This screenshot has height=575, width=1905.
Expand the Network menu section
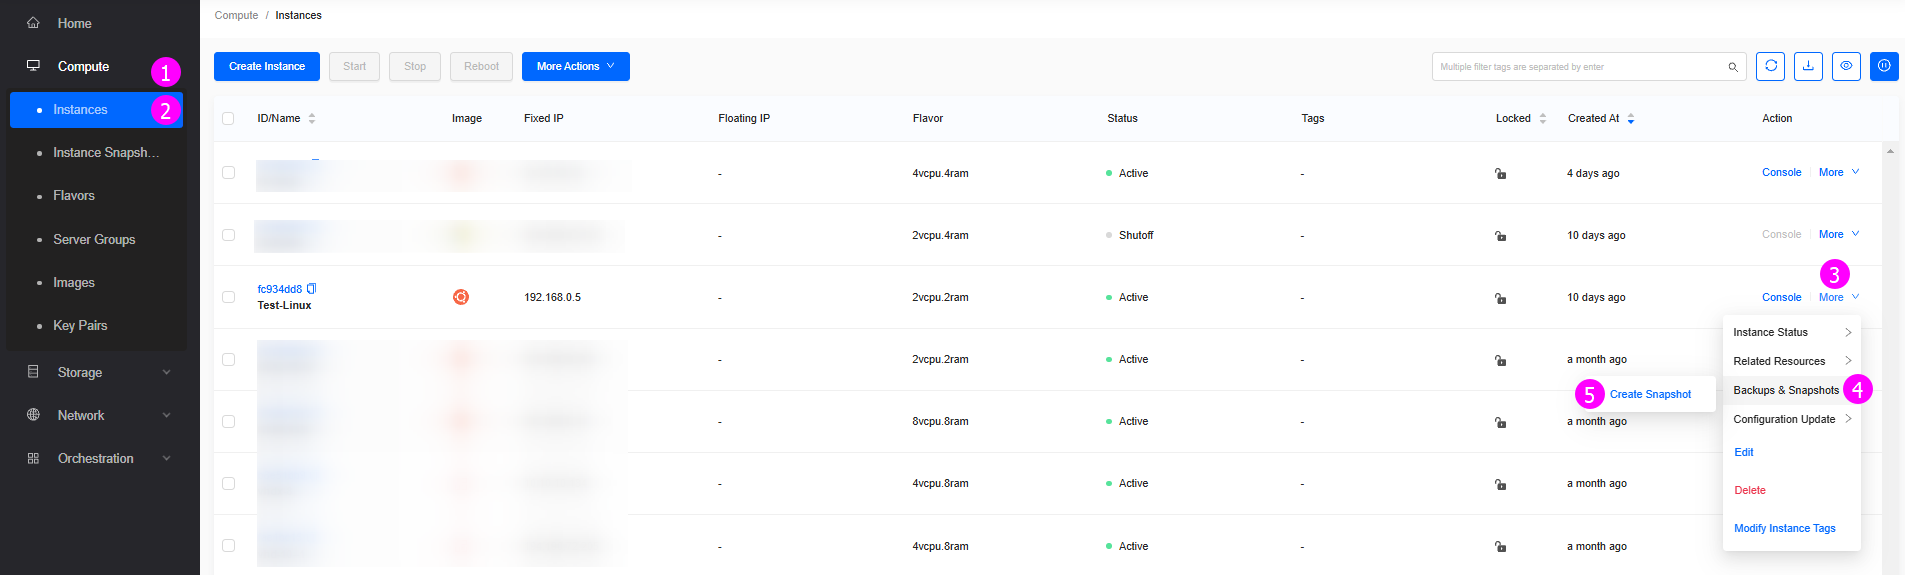pyautogui.click(x=167, y=415)
